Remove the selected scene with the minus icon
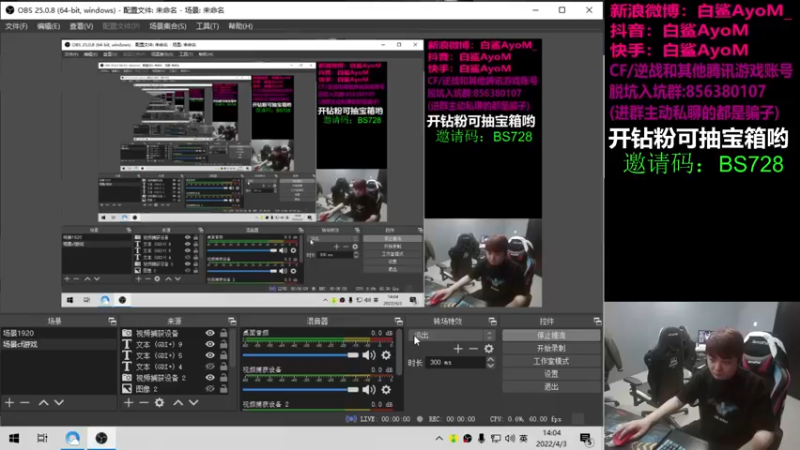The width and height of the screenshot is (800, 450). (24, 403)
